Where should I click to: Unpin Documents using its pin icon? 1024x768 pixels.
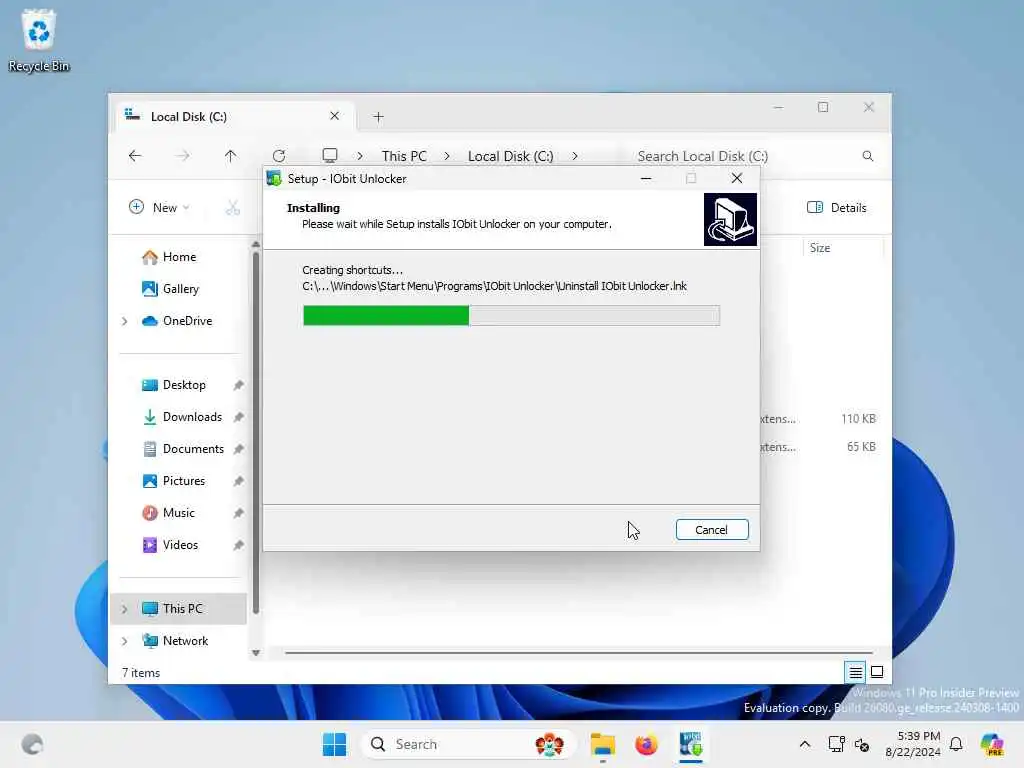tap(239, 449)
